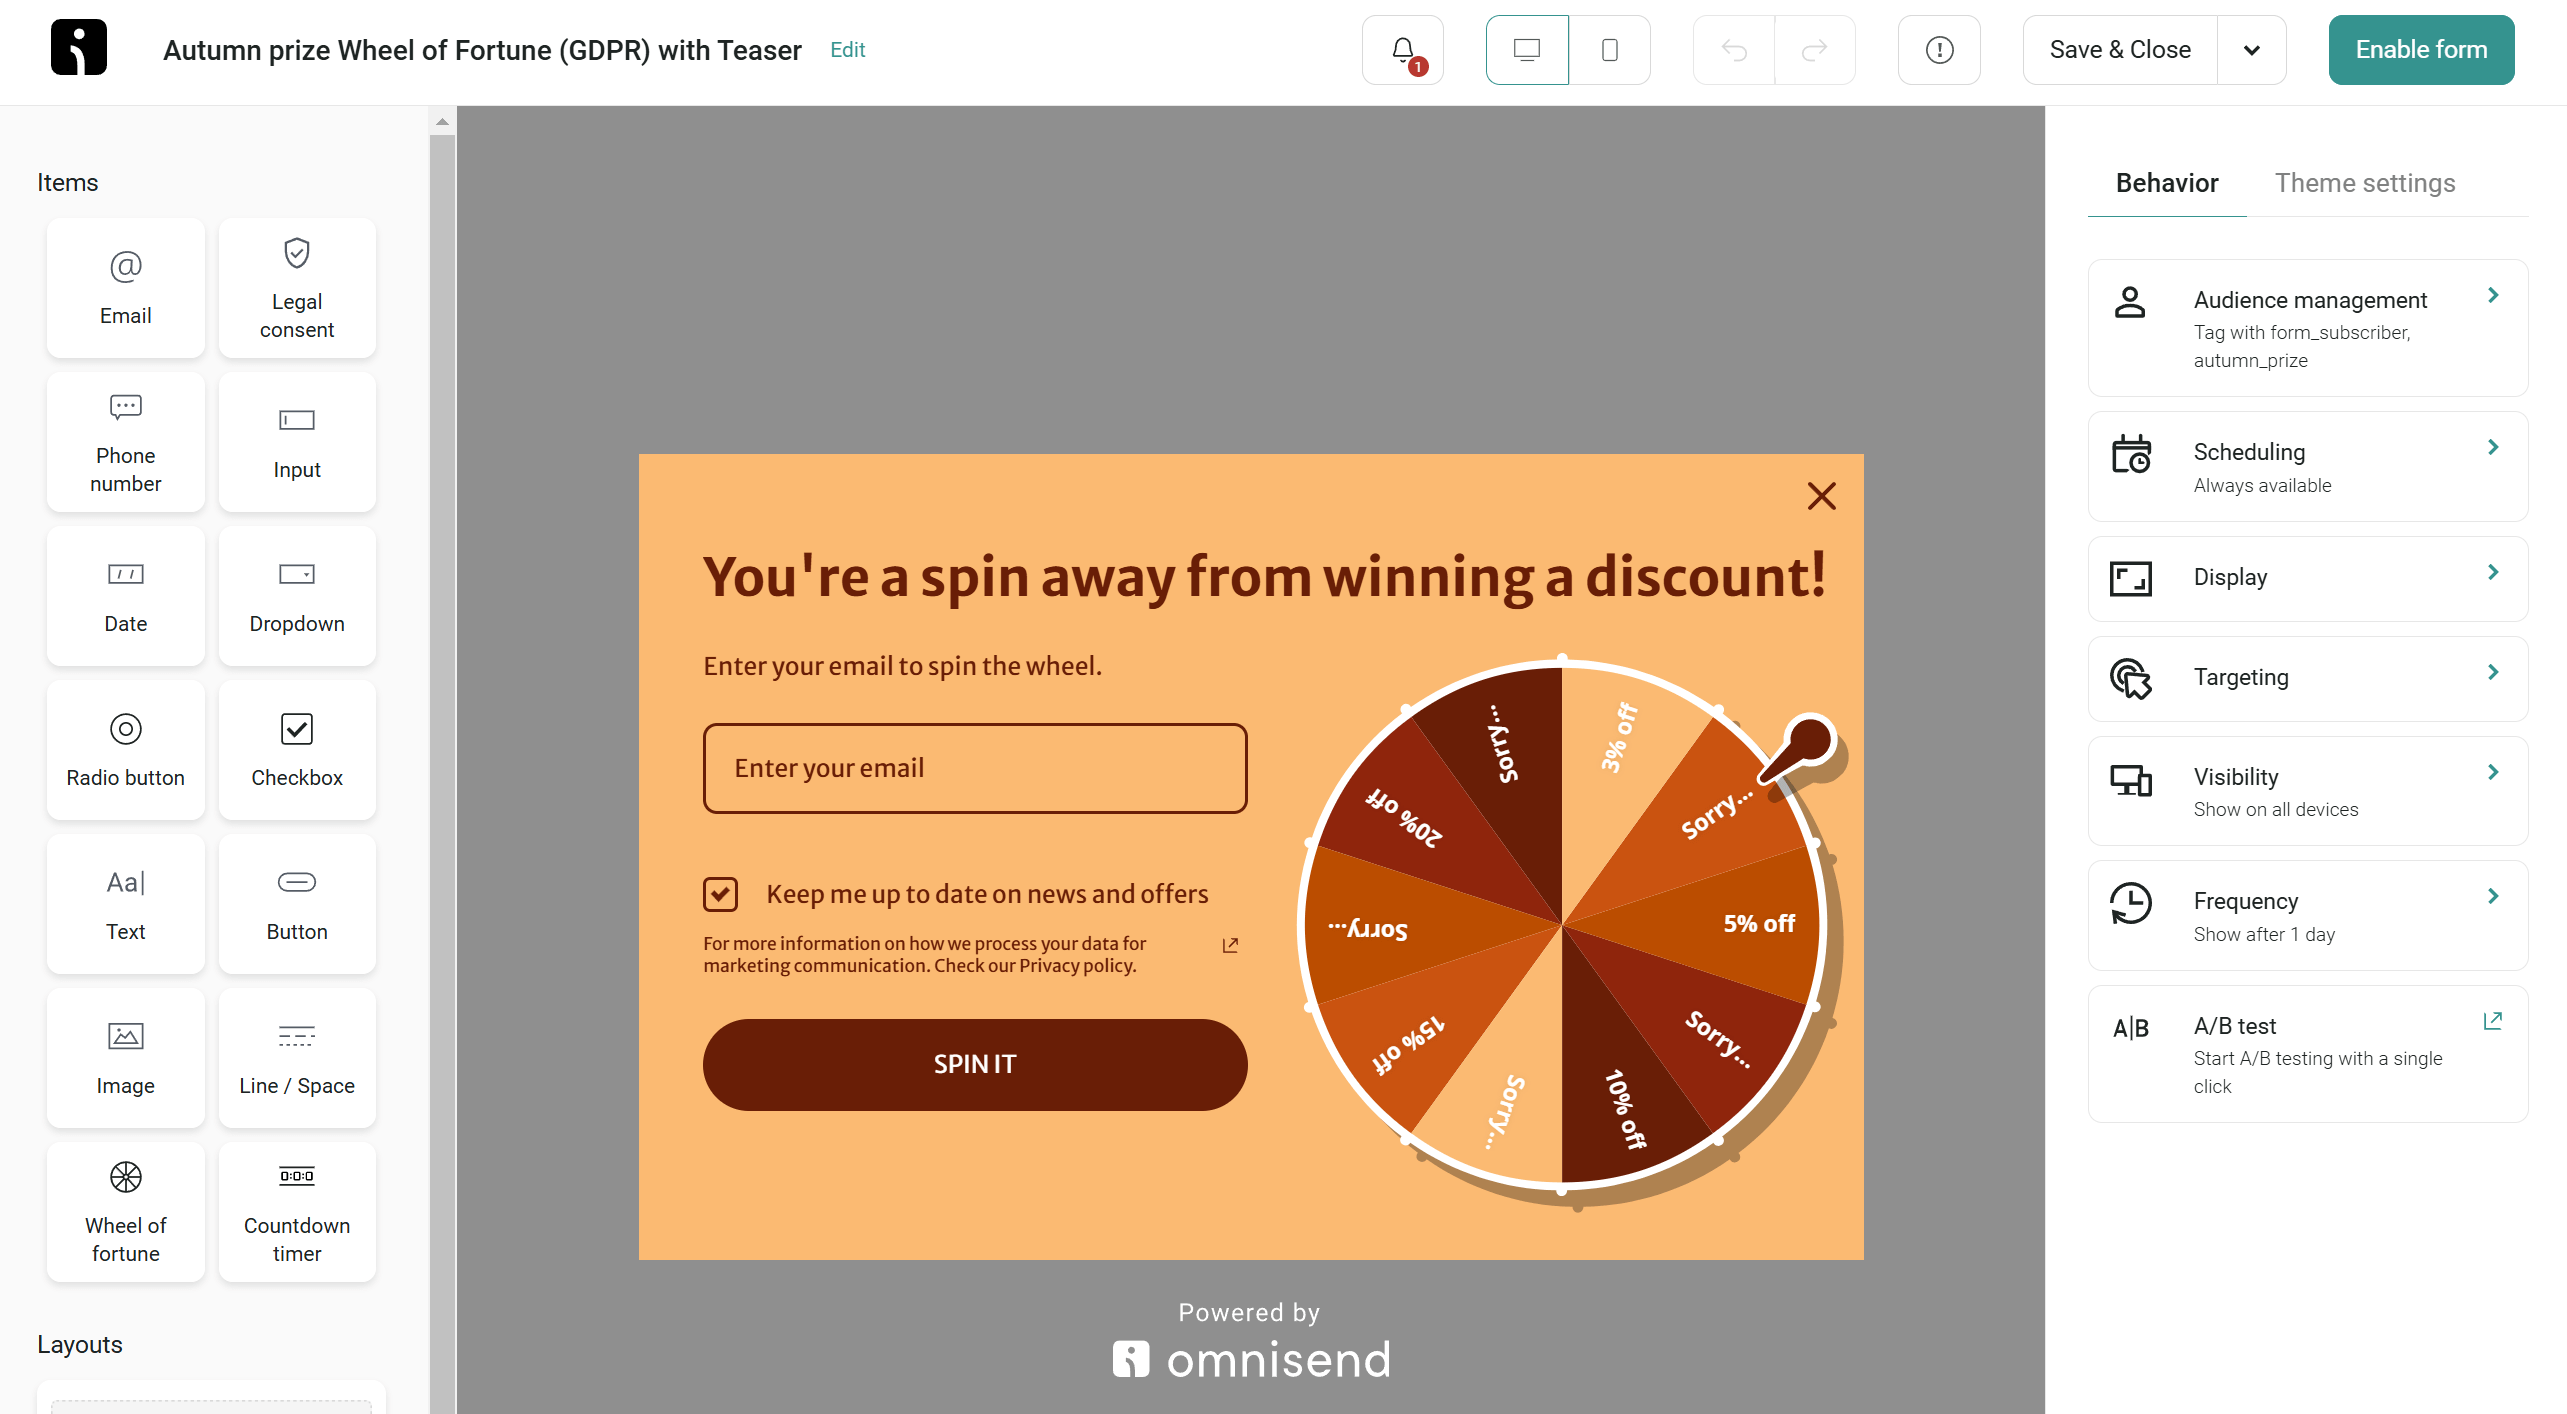Switch to Theme settings tab
Screen dimensions: 2567x1414
tap(2365, 181)
